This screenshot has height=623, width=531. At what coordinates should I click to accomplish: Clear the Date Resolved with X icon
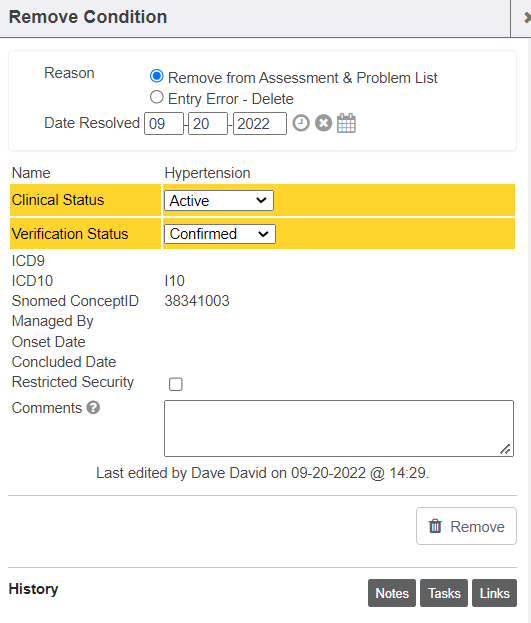324,123
